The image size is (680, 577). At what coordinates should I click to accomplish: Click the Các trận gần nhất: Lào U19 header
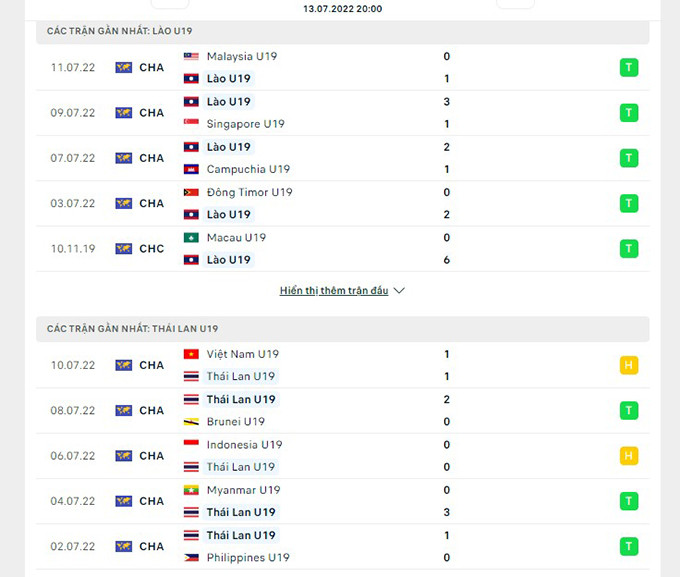pyautogui.click(x=120, y=32)
